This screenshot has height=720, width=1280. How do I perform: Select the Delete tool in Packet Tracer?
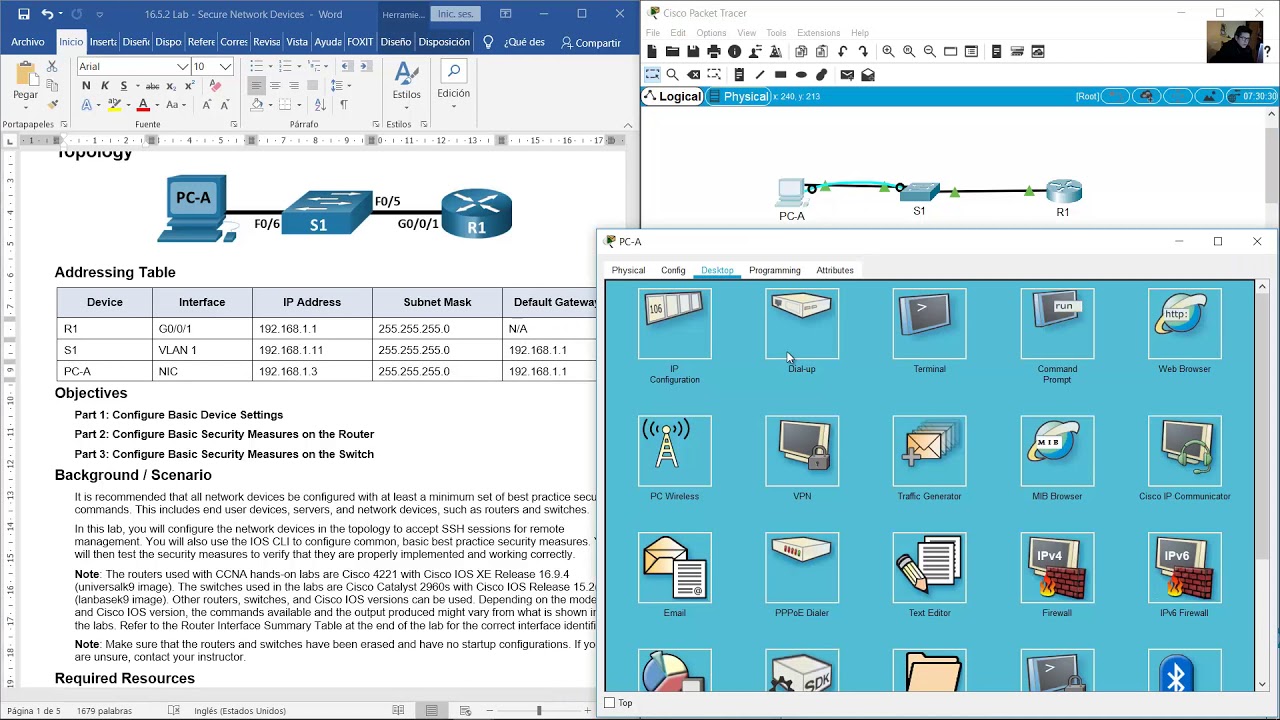pyautogui.click(x=693, y=75)
